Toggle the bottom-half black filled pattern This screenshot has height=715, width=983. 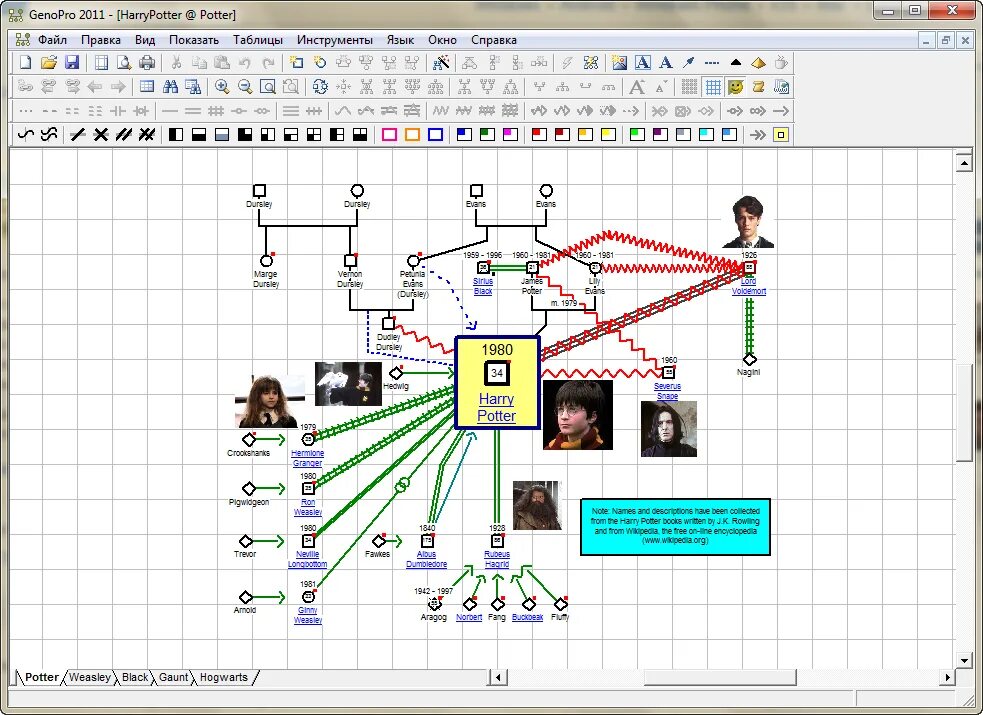tap(199, 134)
